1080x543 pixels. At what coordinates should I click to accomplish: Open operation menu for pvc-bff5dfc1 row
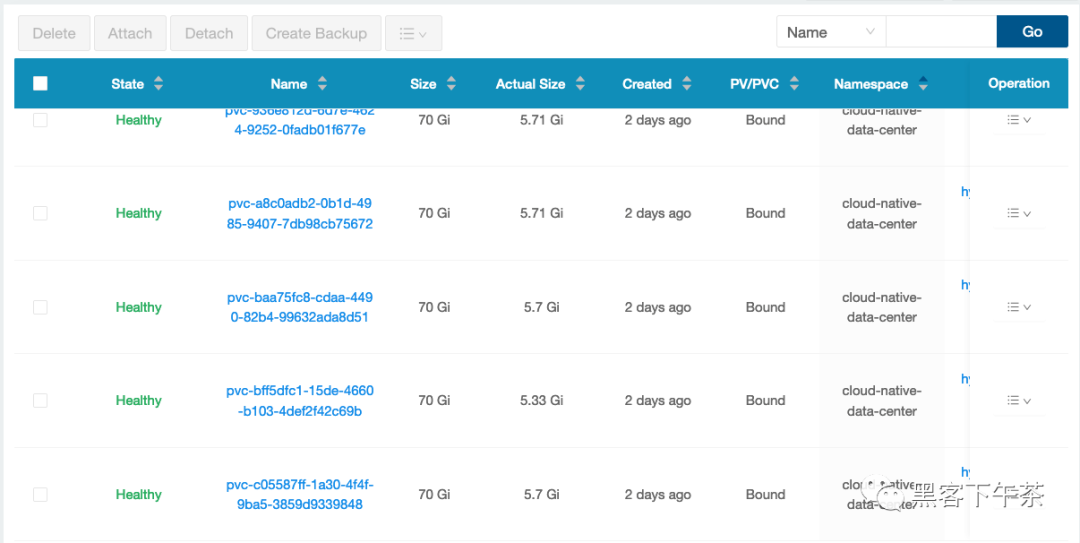[x=1019, y=400]
